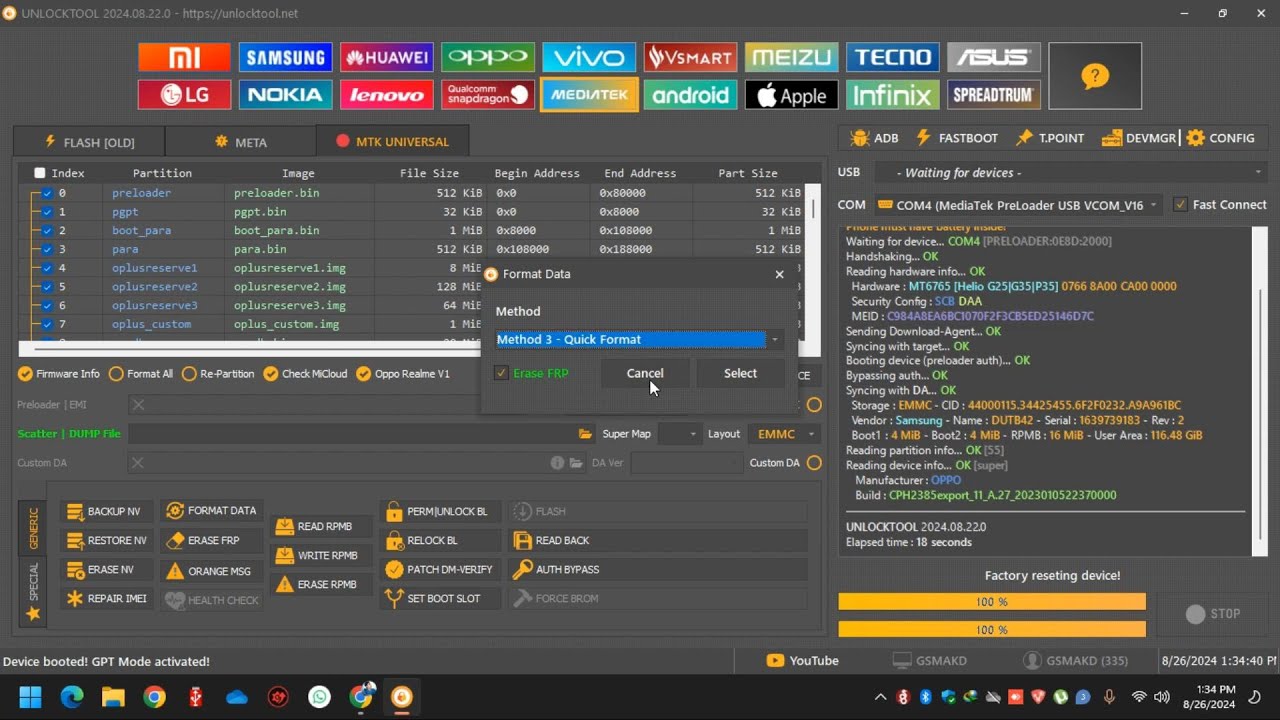Open WhatsApp from the taskbar
The height and width of the screenshot is (720, 1280).
point(319,697)
